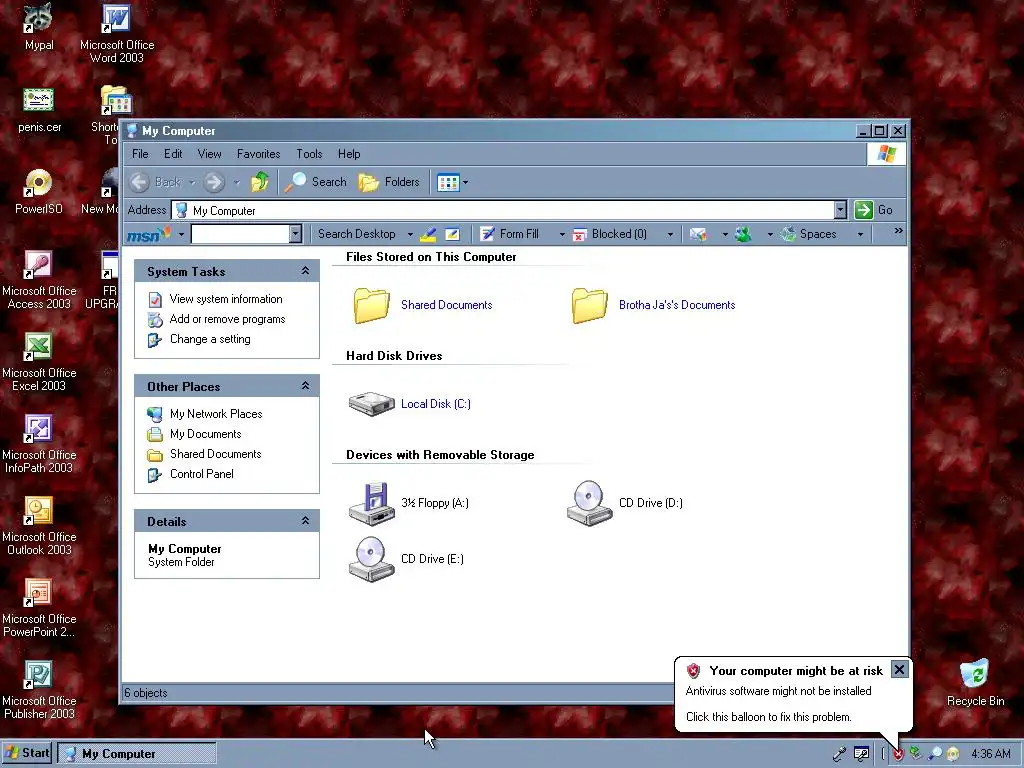Select the Shared Documents folder icon
The height and width of the screenshot is (768, 1024).
coord(372,305)
